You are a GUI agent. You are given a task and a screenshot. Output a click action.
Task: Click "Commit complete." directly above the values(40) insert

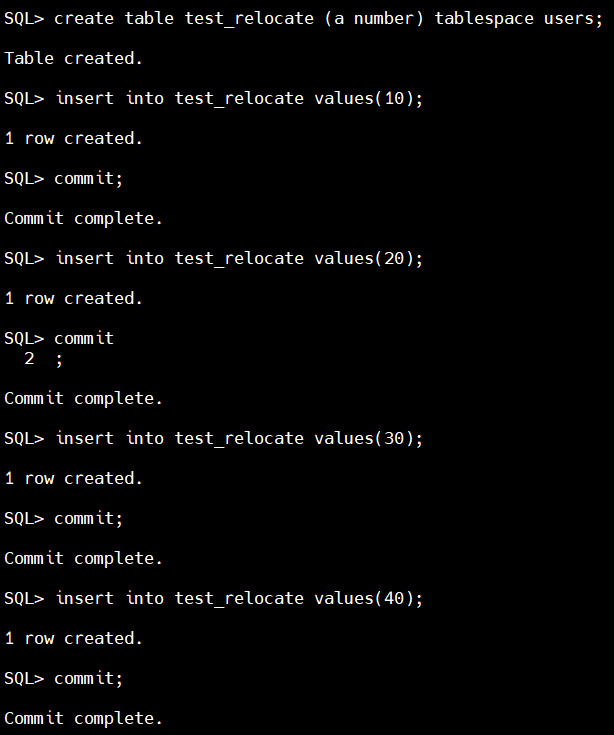pyautogui.click(x=83, y=558)
